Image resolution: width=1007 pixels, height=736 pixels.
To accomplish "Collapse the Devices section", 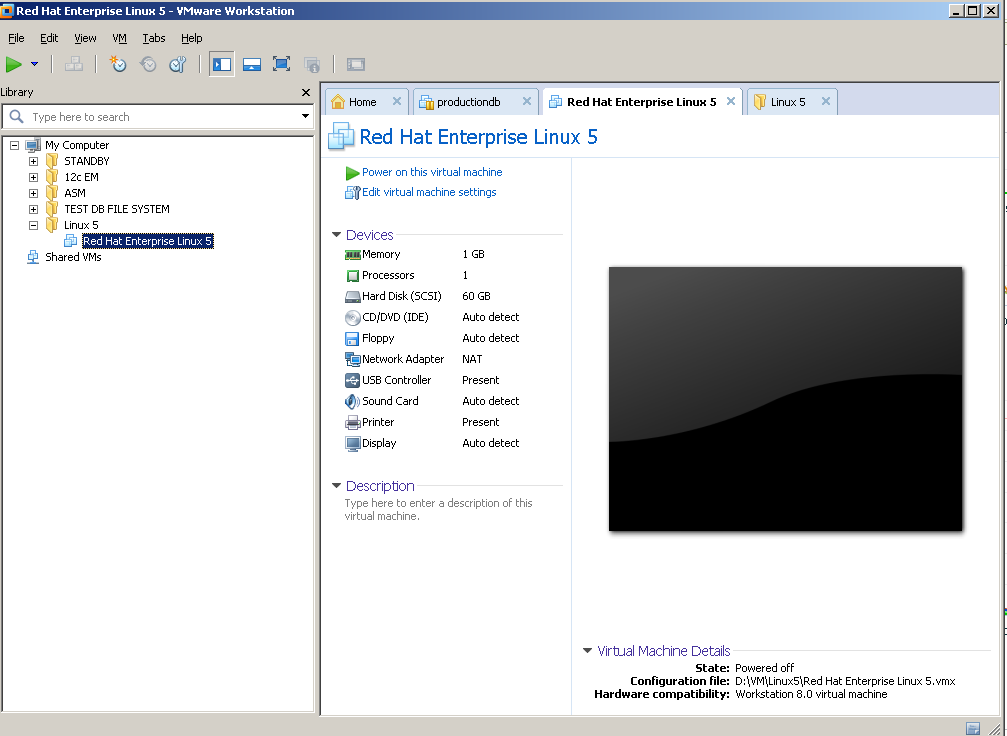I will tap(336, 235).
